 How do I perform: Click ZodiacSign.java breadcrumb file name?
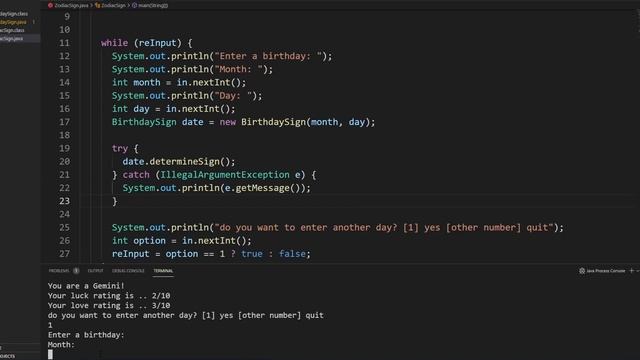[x=71, y=5]
